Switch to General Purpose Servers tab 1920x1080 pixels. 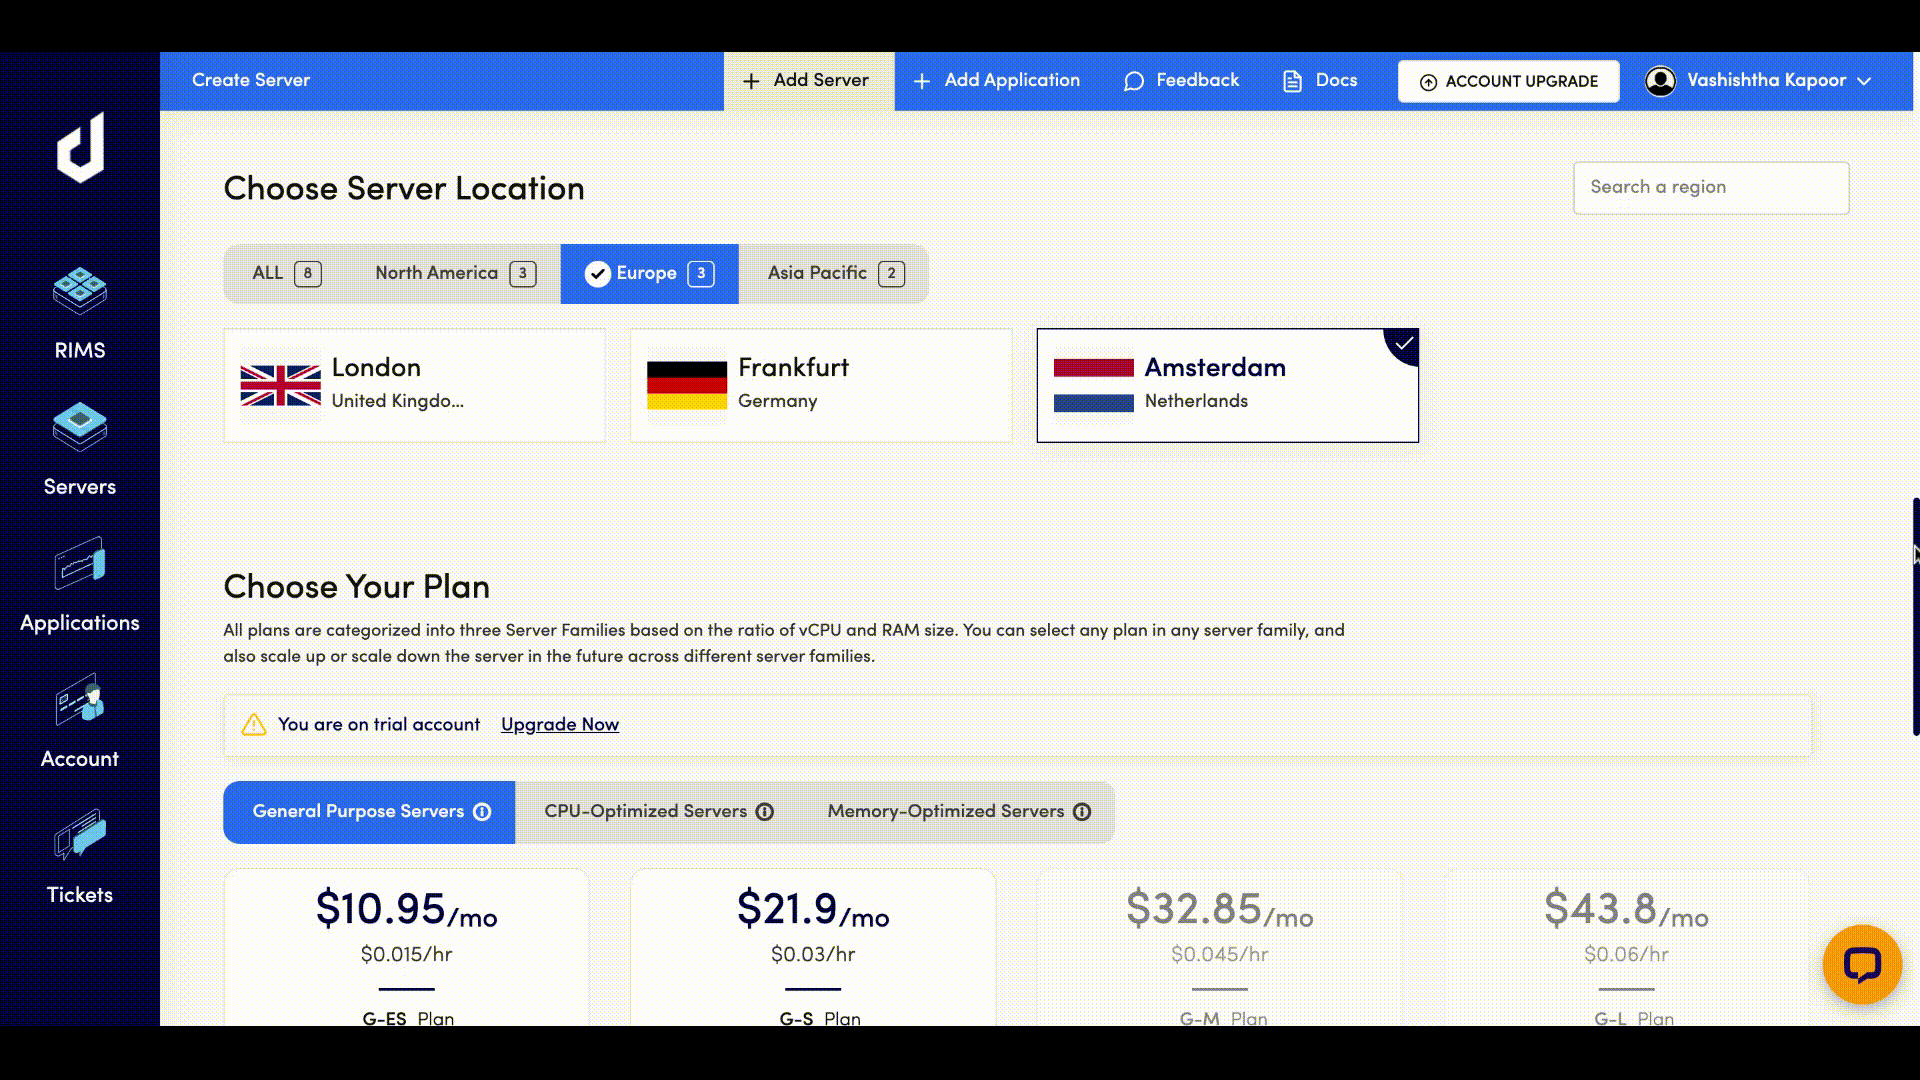click(x=369, y=812)
